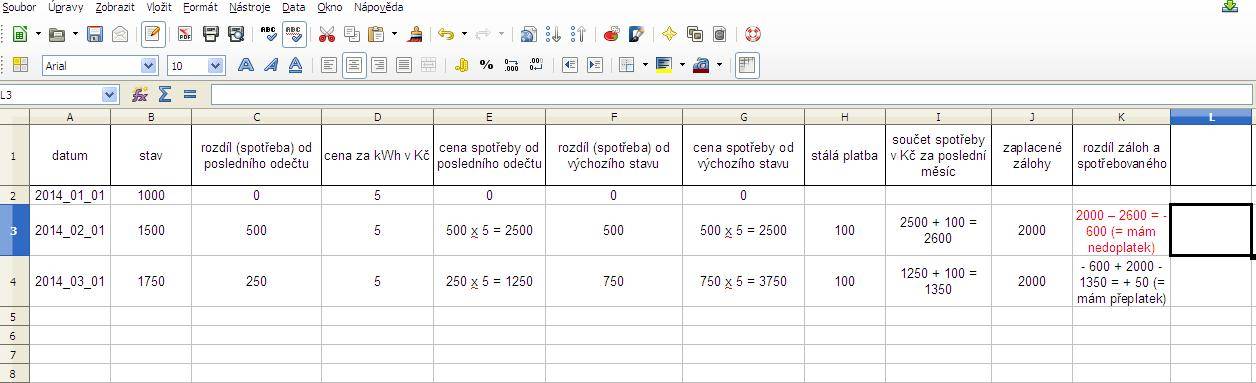Image resolution: width=1256 pixels, height=383 pixels.
Task: Open the Function Wizard
Action: click(140, 94)
